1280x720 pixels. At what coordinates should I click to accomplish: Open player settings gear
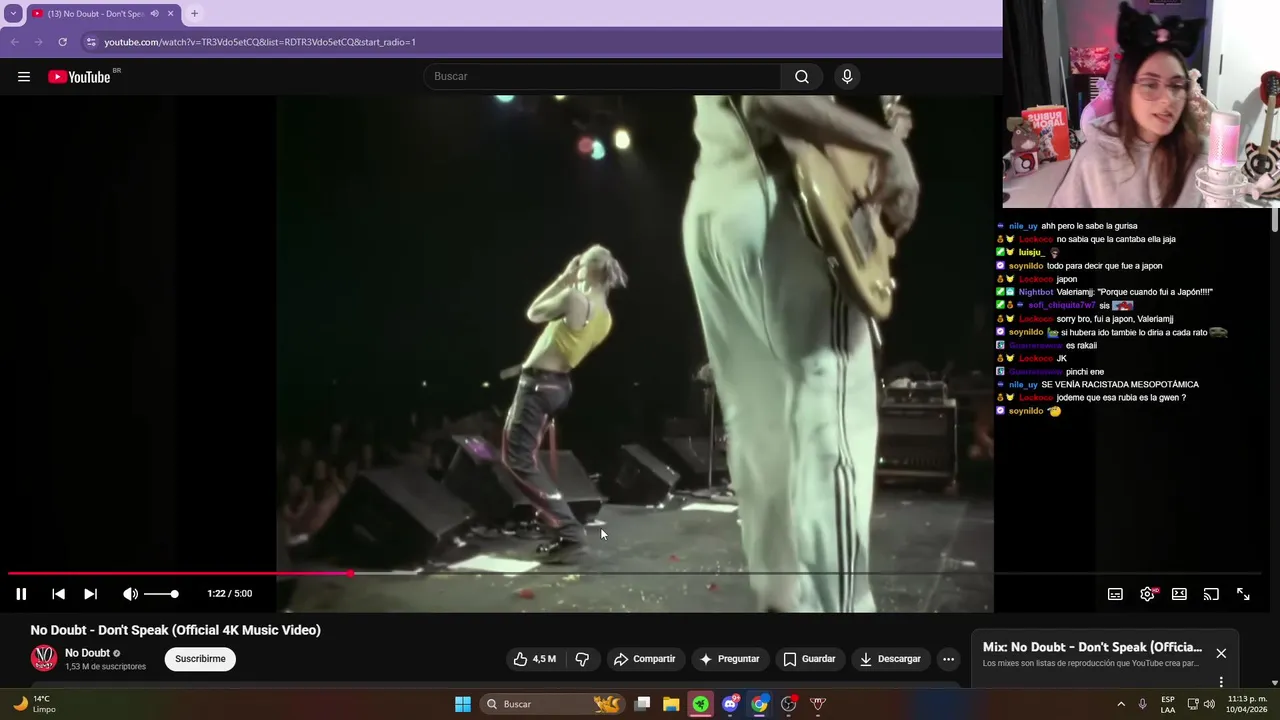click(1147, 594)
